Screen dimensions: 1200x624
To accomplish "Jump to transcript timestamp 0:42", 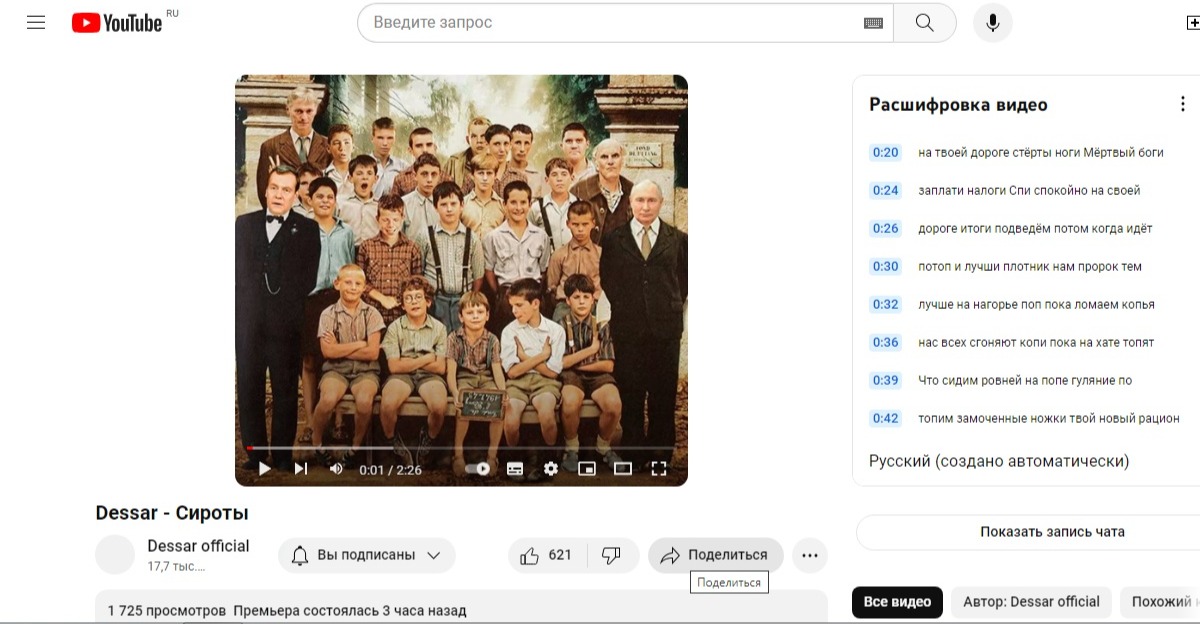I will 886,418.
